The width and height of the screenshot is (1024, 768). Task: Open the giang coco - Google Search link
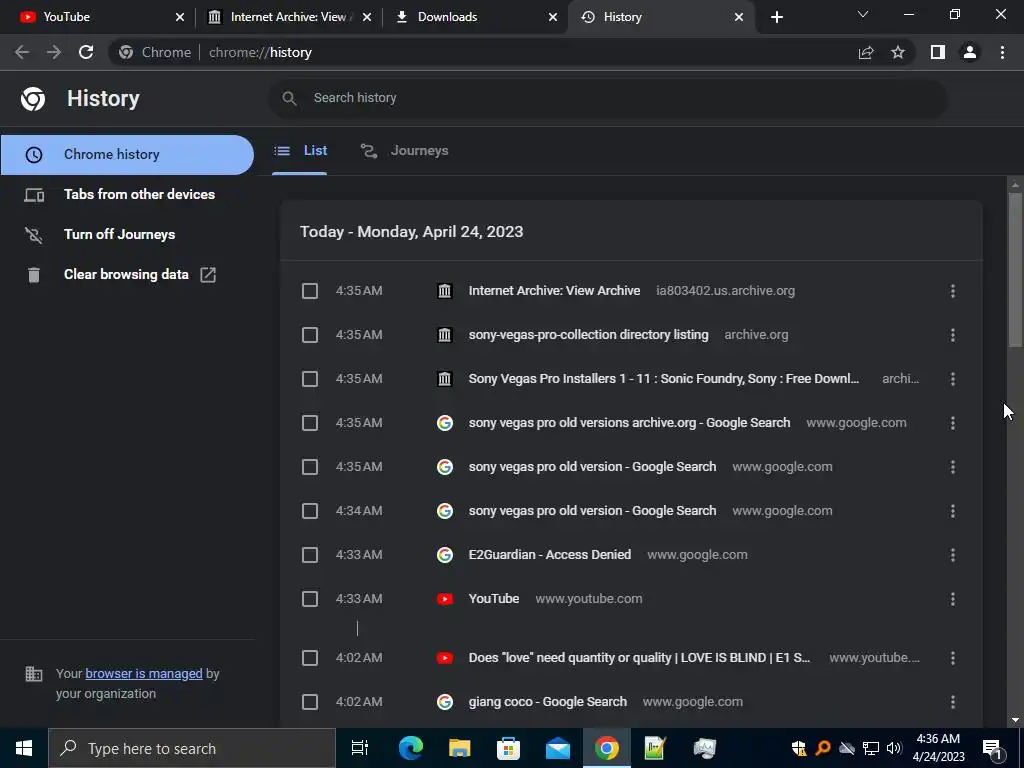548,702
